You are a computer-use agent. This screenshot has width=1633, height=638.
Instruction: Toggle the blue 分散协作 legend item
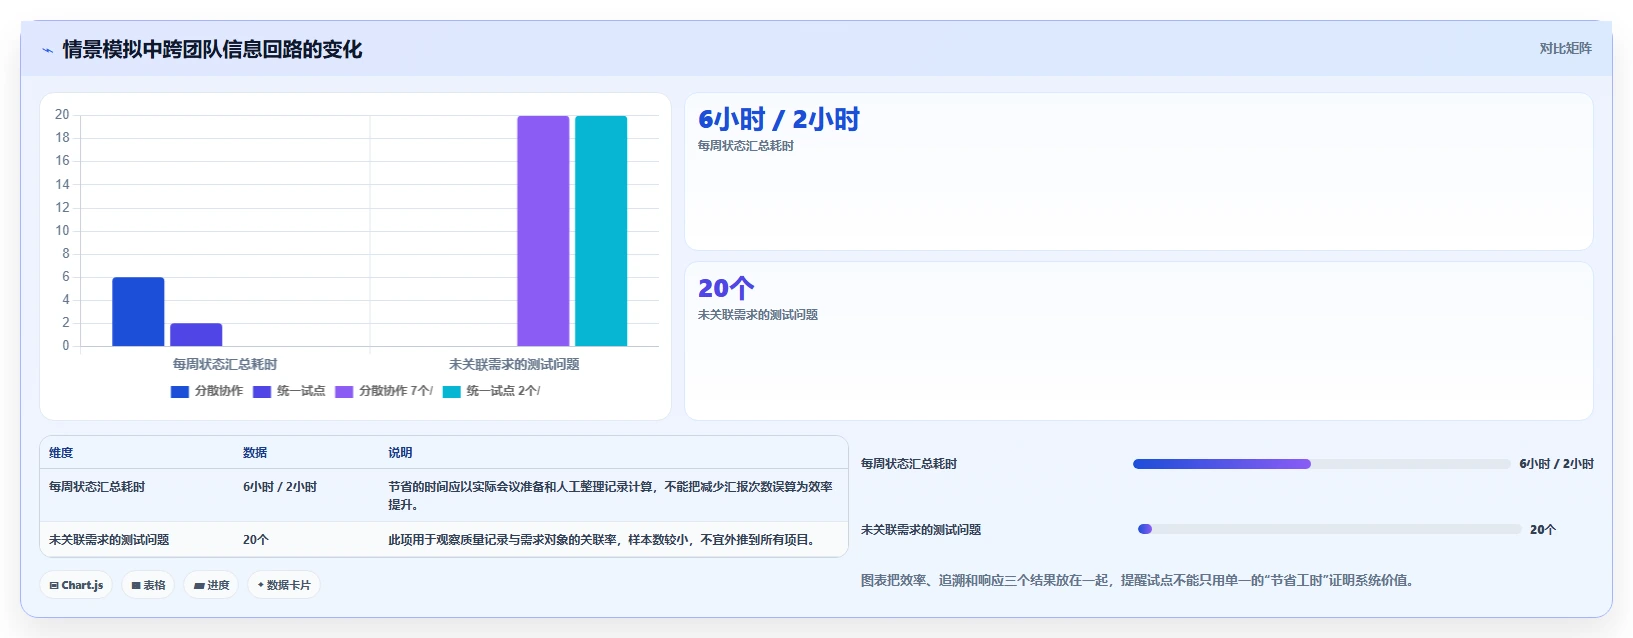tap(207, 391)
